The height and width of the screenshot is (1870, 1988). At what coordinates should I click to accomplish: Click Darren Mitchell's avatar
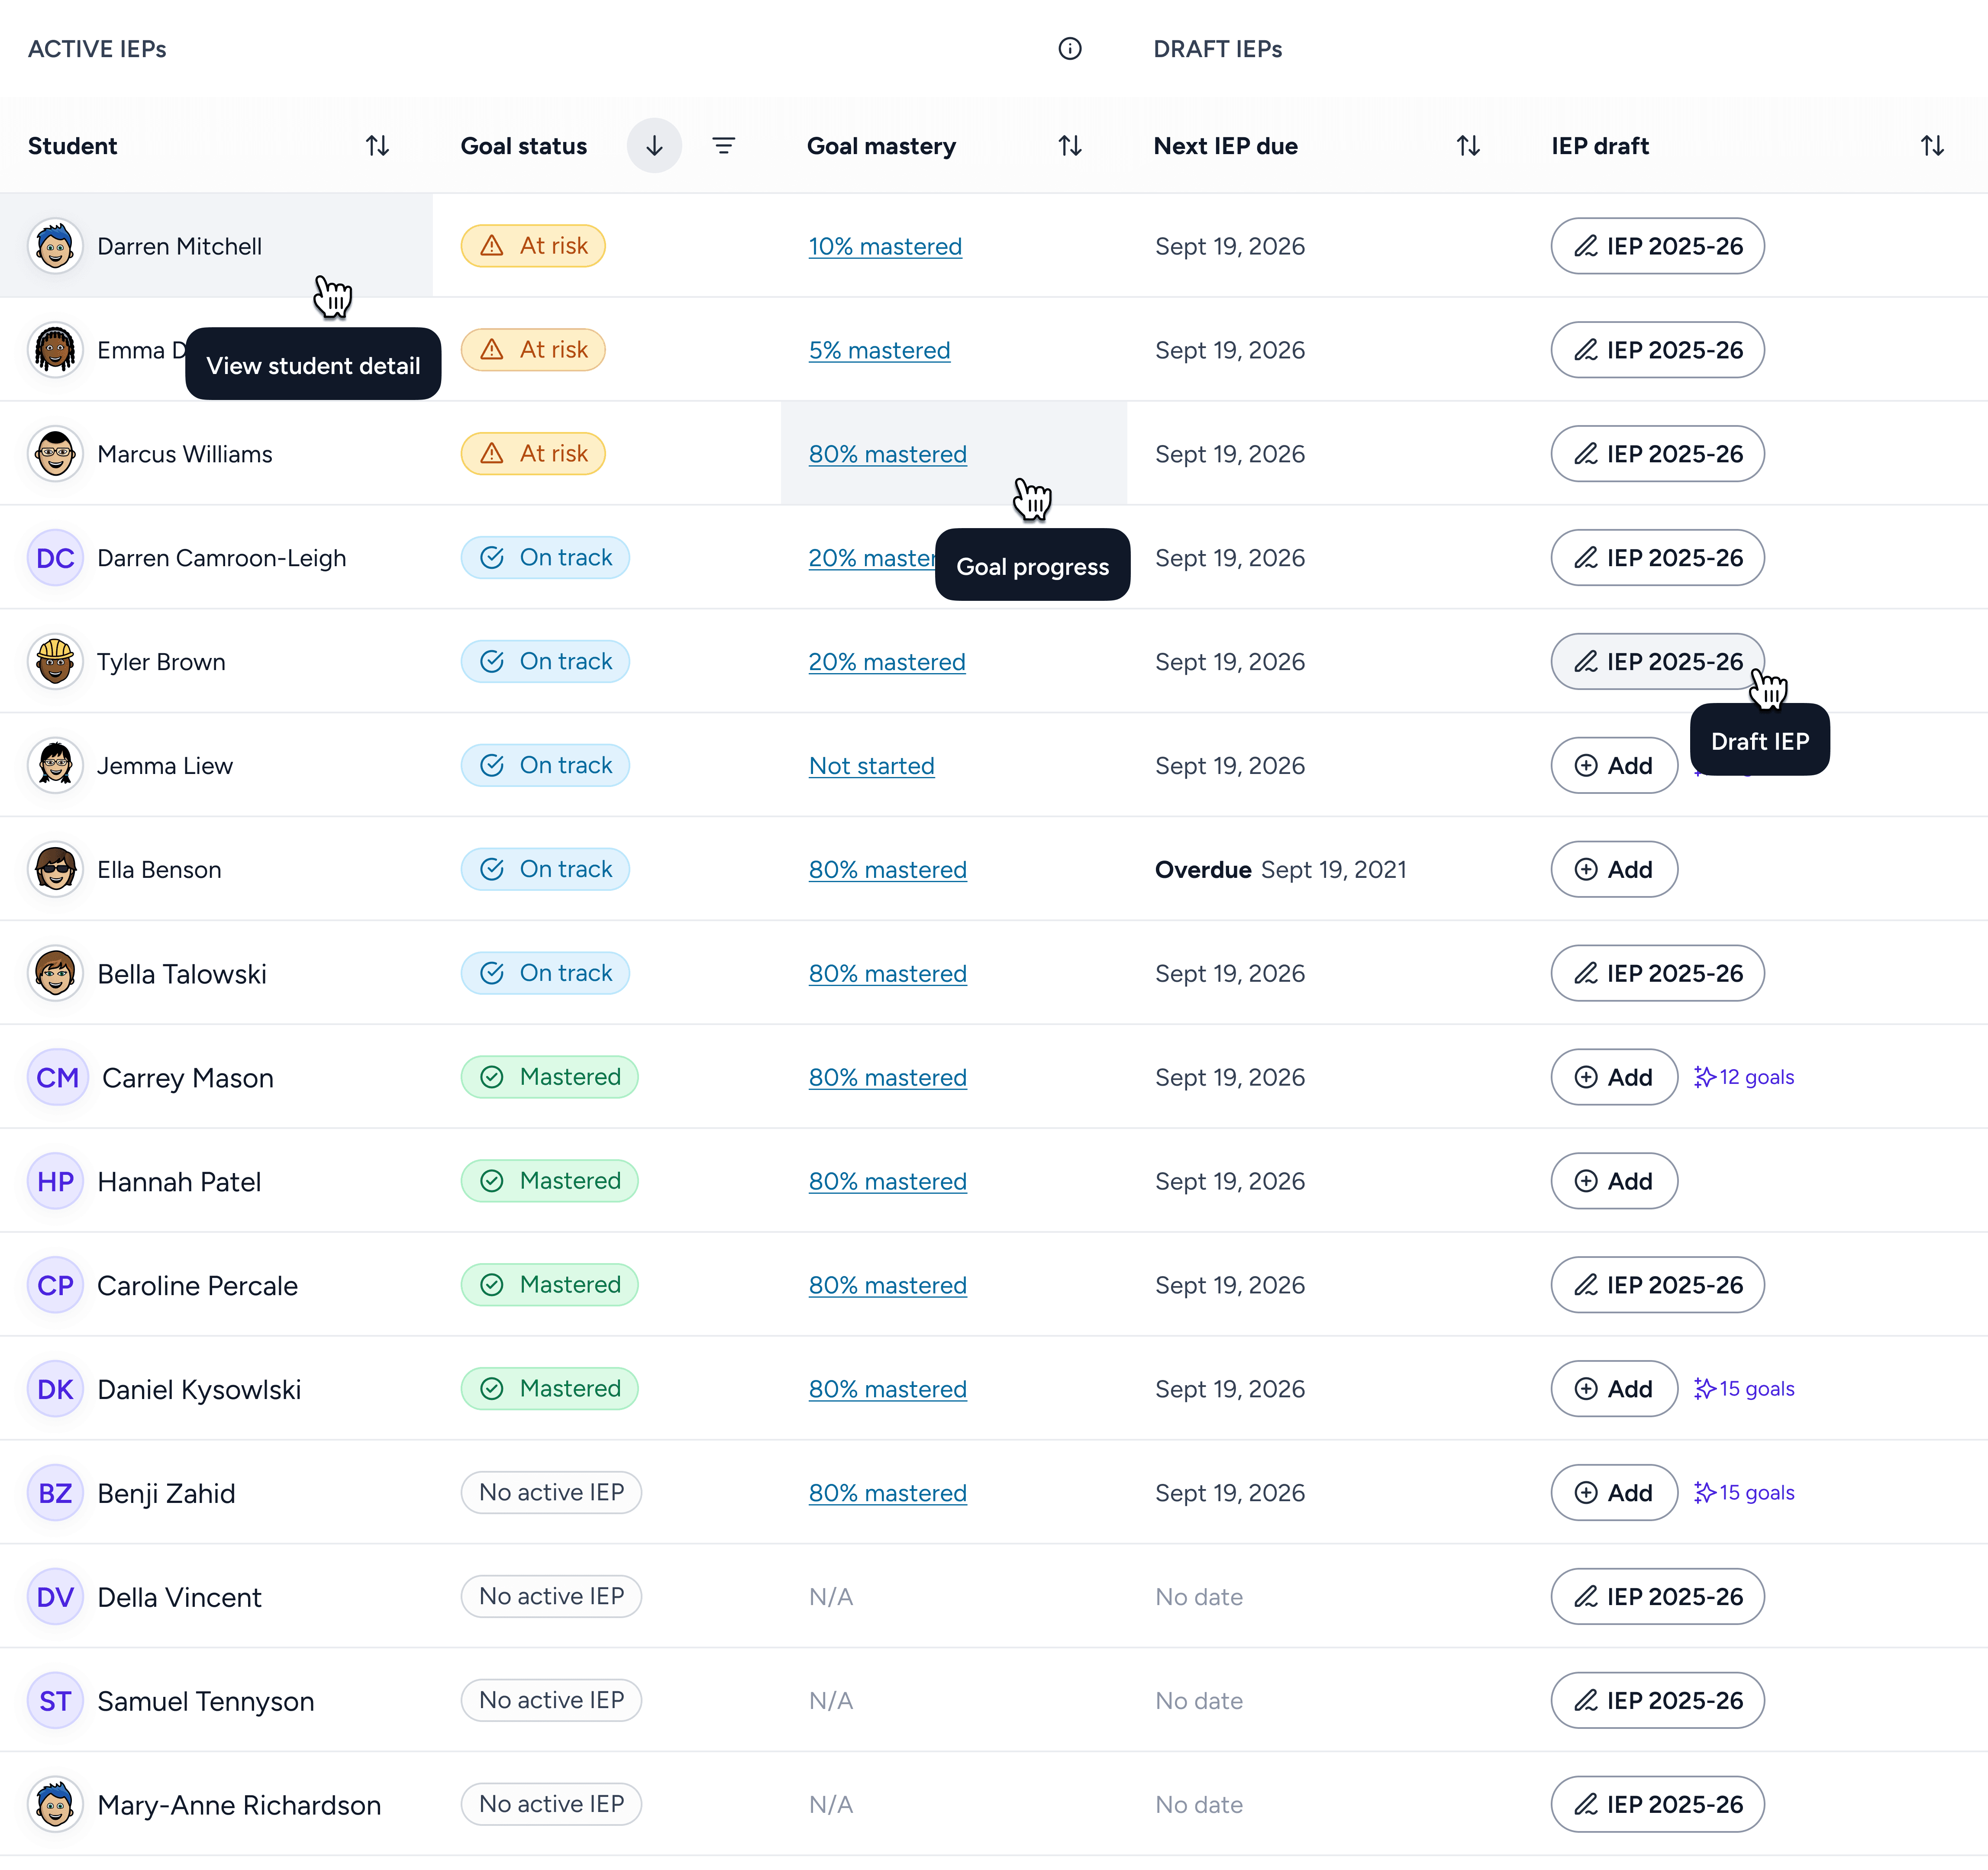55,246
